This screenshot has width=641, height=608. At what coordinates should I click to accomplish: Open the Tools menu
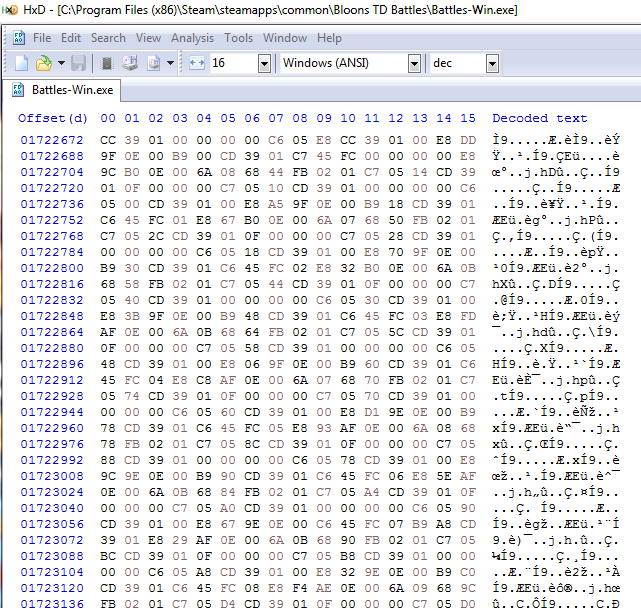pos(239,38)
